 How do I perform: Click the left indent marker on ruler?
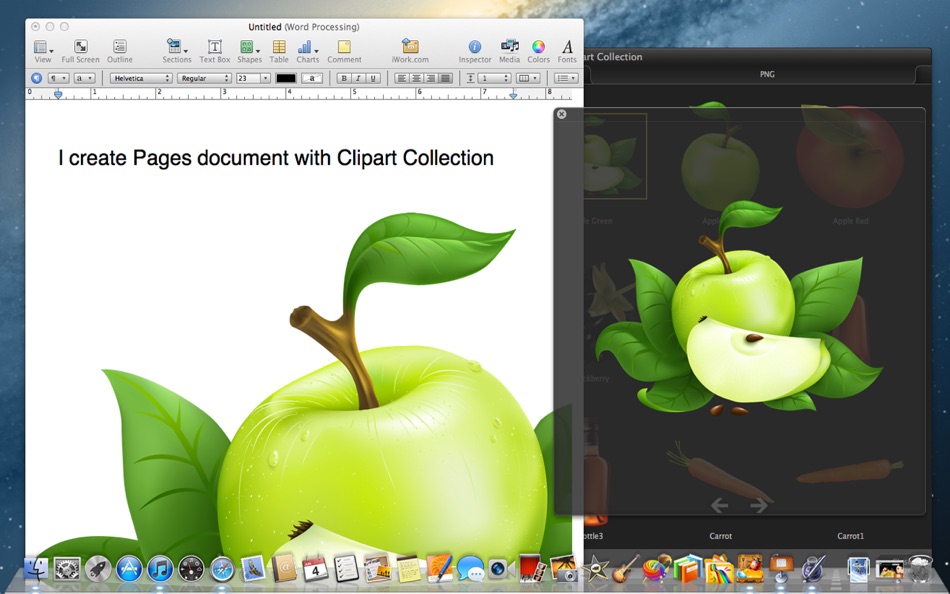(58, 94)
